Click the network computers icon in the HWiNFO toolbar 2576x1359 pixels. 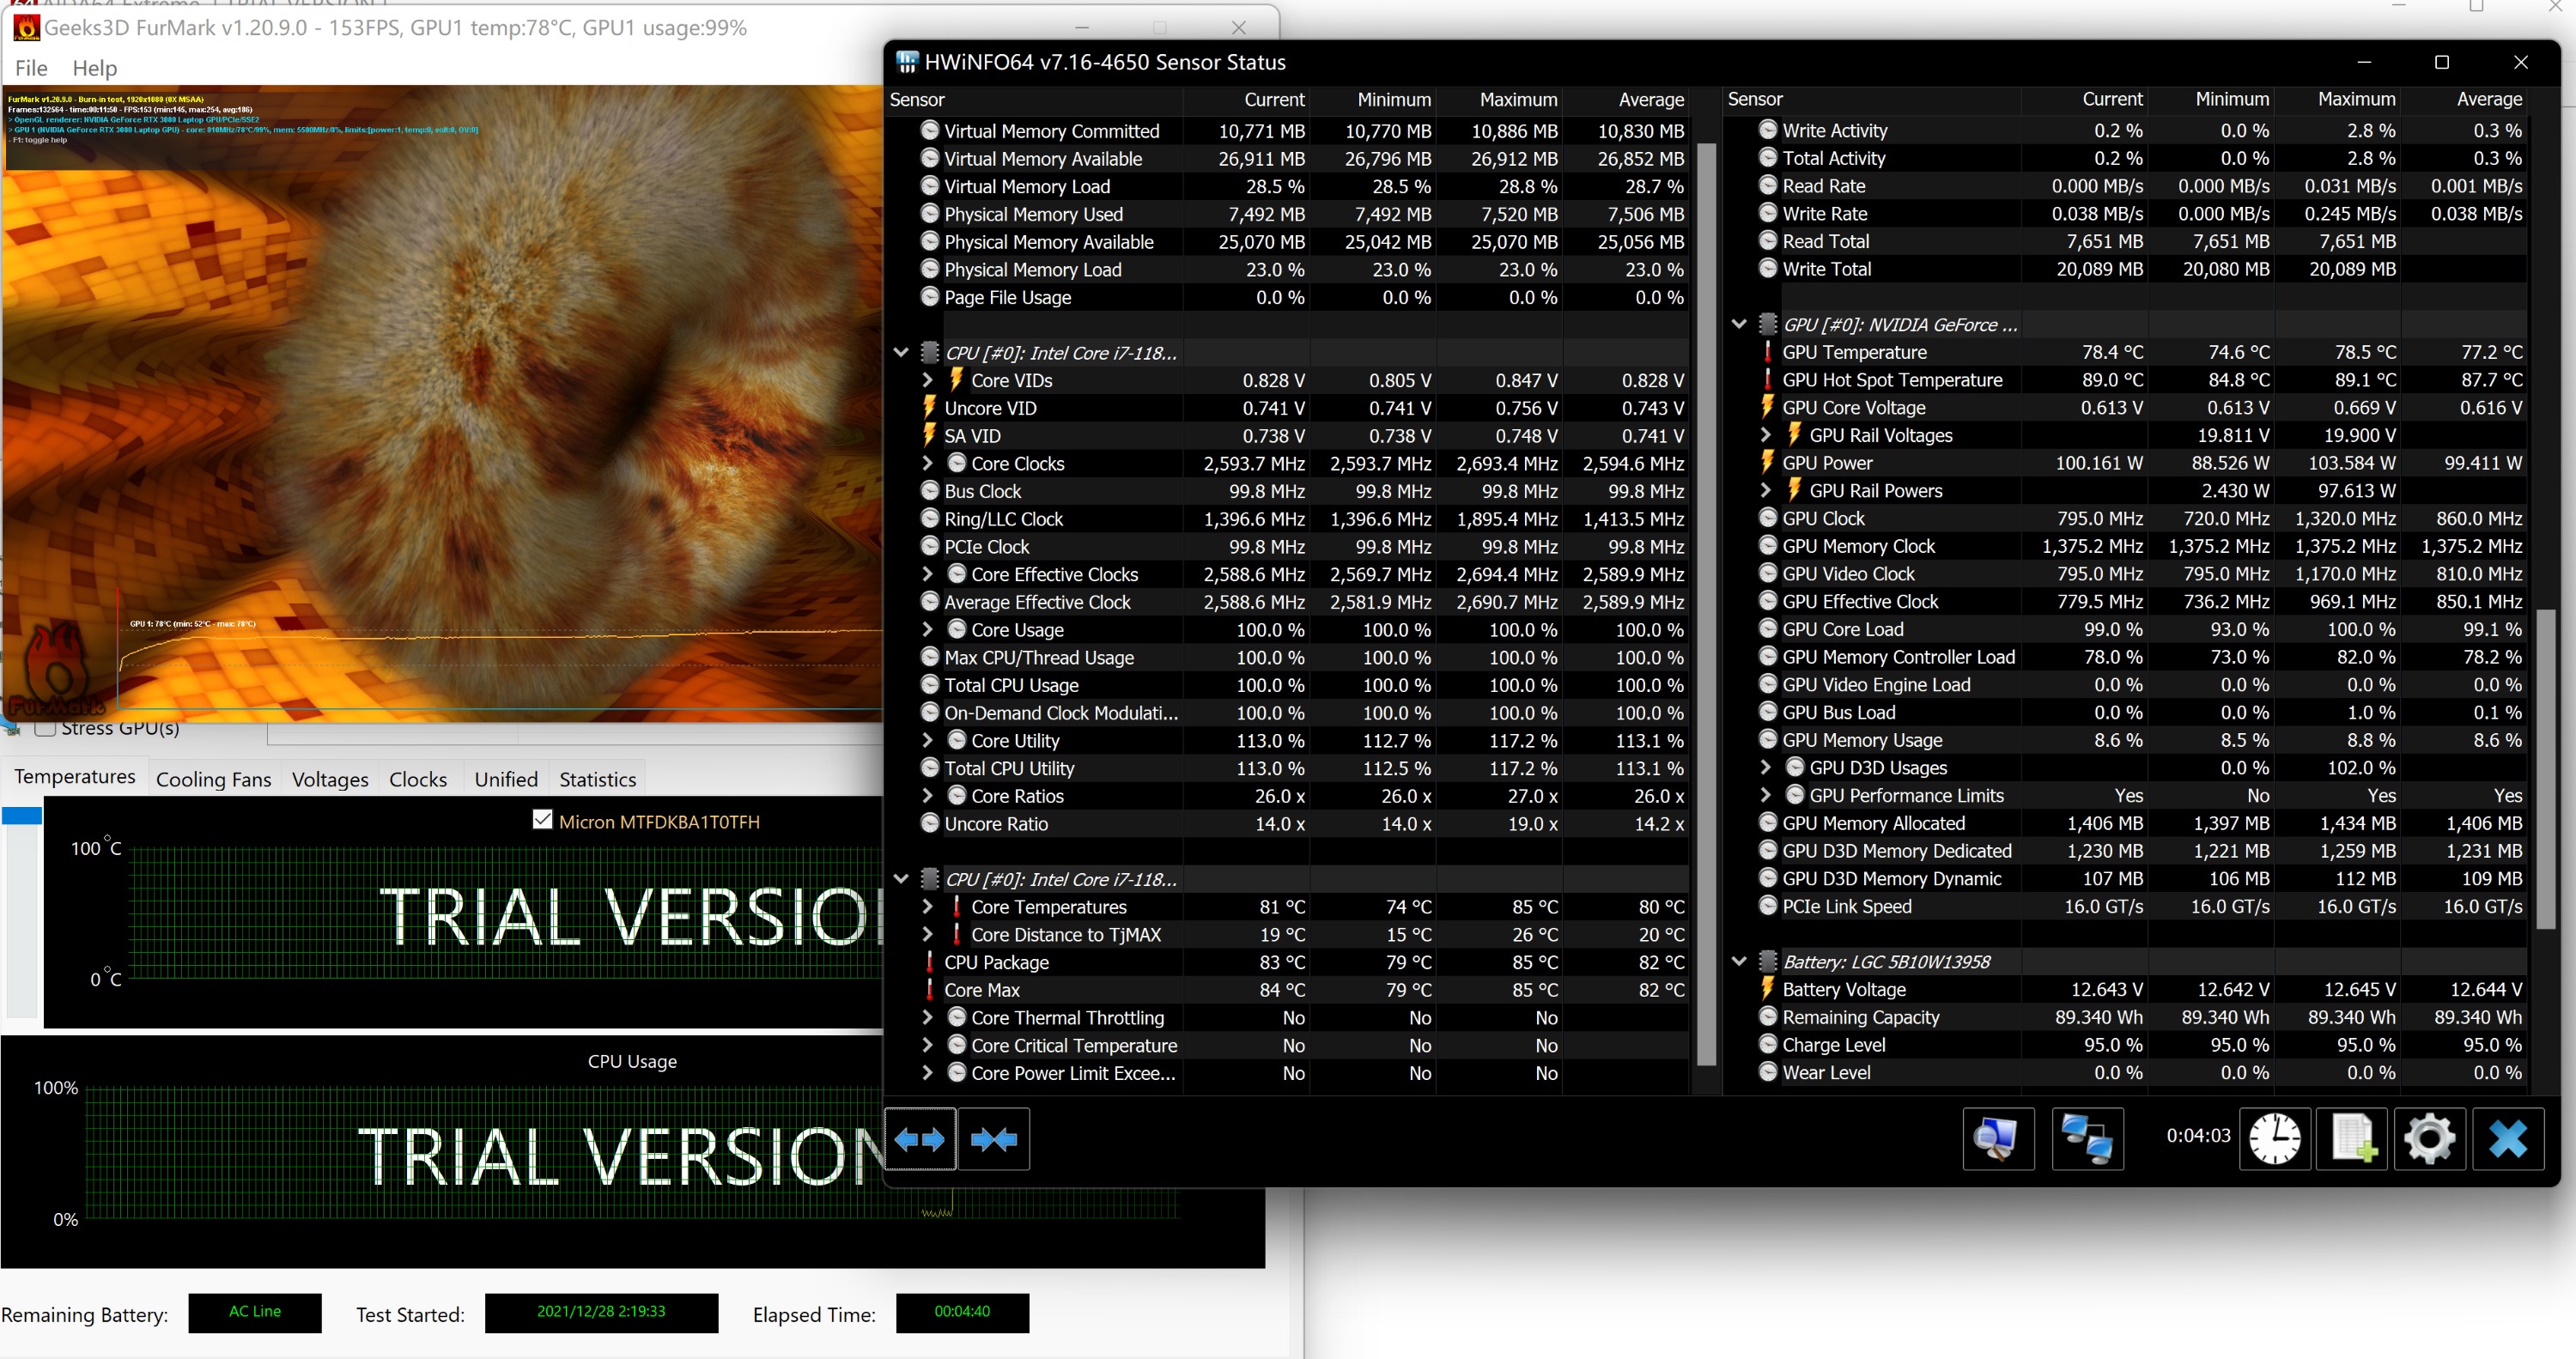pyautogui.click(x=2087, y=1138)
